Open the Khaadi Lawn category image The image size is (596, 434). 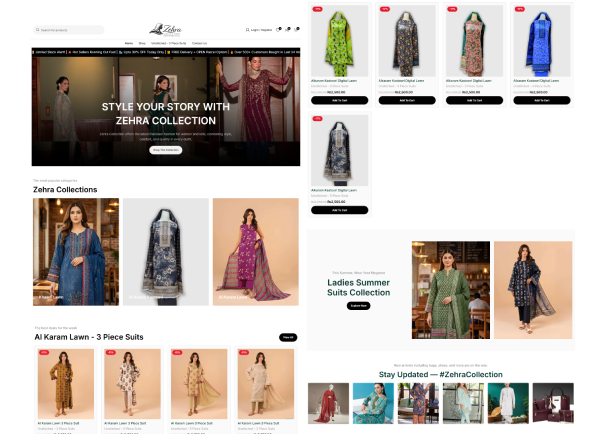coord(76,252)
